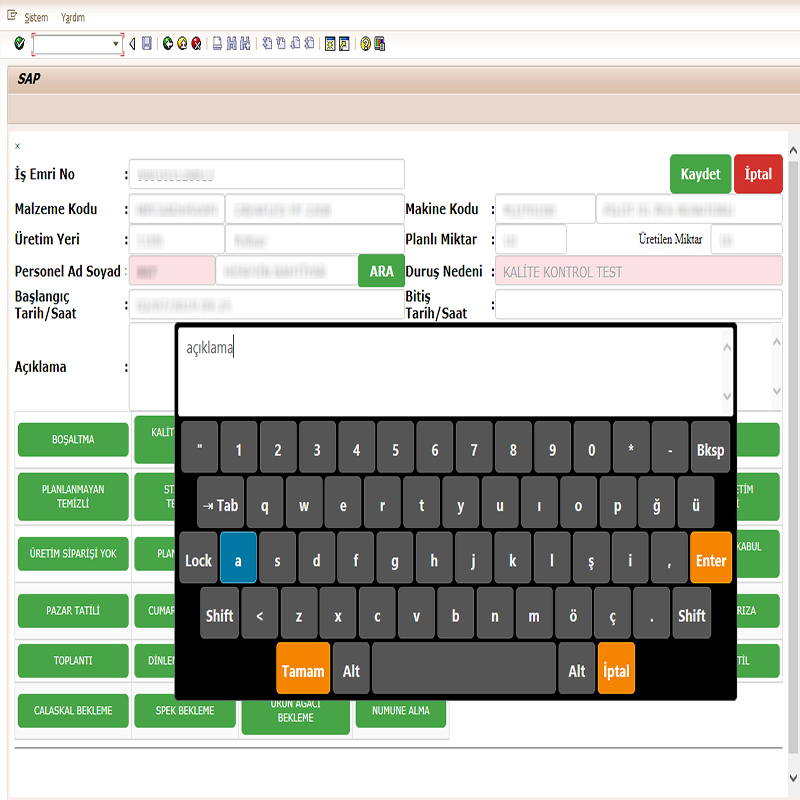
Task: Select the PAZAR TATİLİ button
Action: [73, 611]
